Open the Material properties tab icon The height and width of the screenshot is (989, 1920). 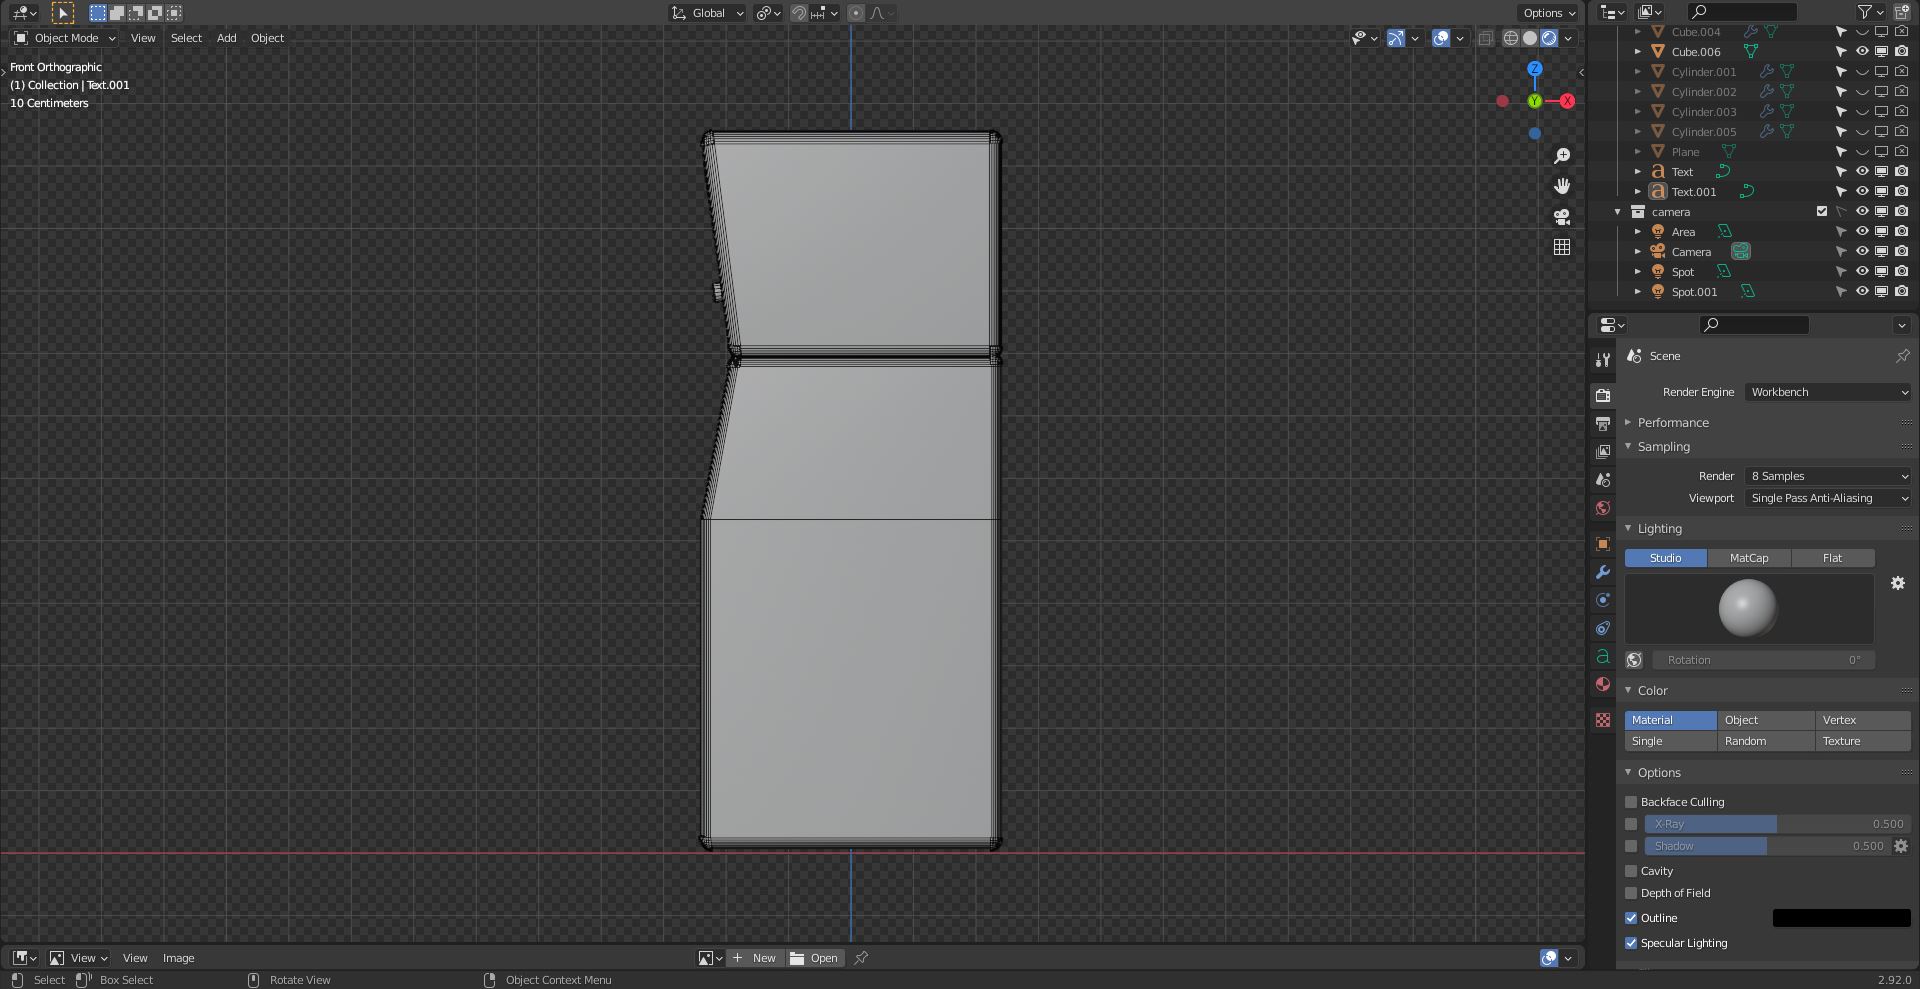[x=1603, y=685]
